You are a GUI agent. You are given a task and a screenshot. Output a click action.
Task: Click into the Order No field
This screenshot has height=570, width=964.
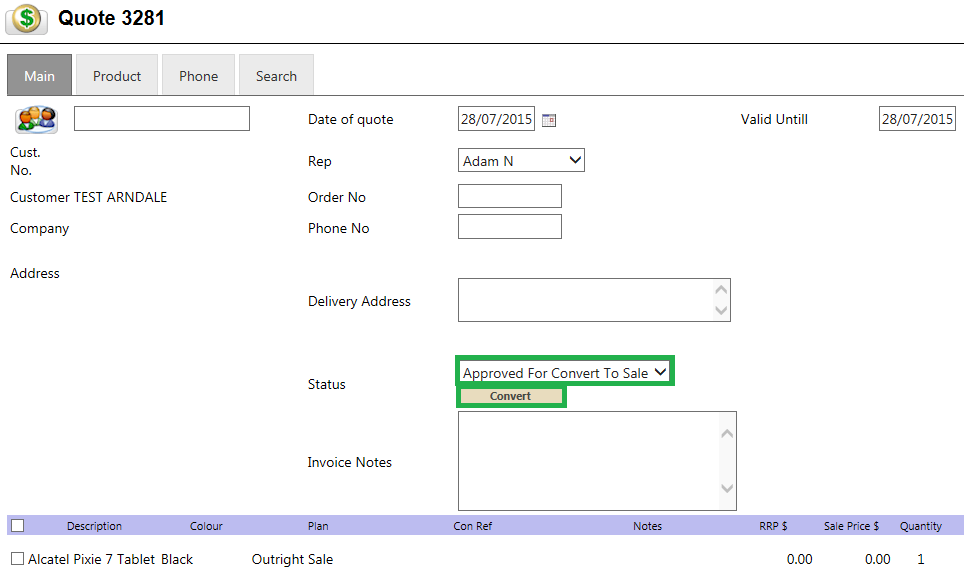(x=509, y=196)
